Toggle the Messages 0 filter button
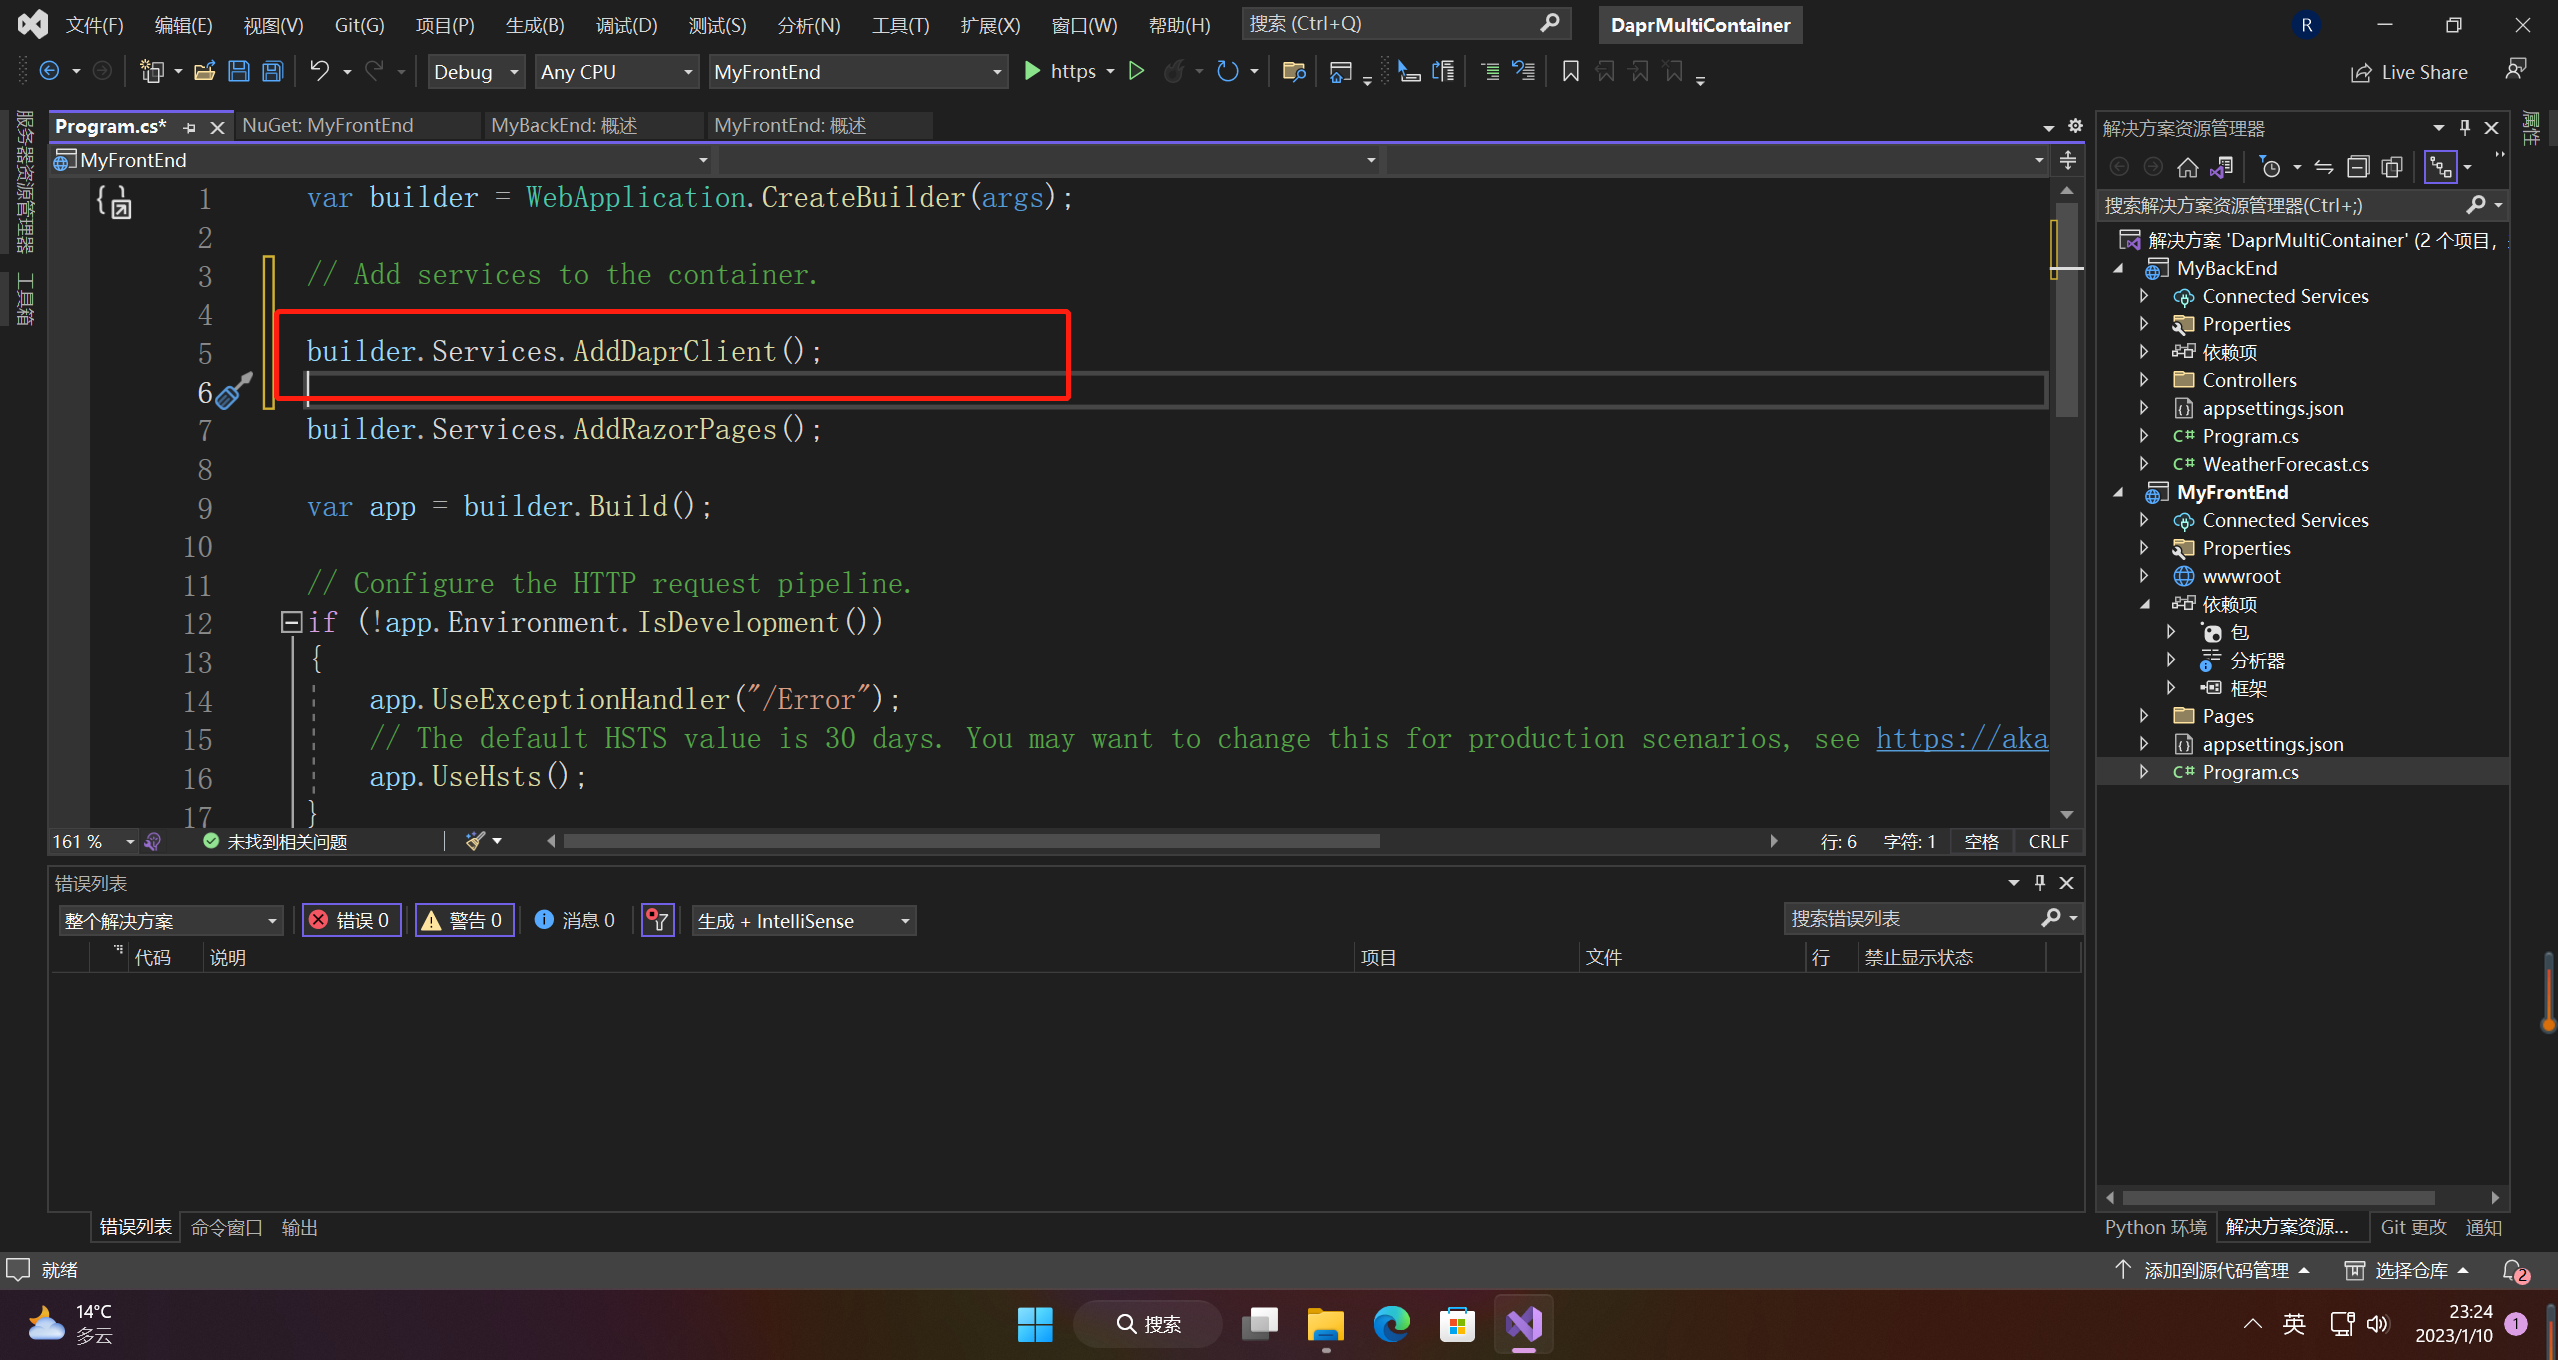The image size is (2558, 1360). tap(575, 920)
